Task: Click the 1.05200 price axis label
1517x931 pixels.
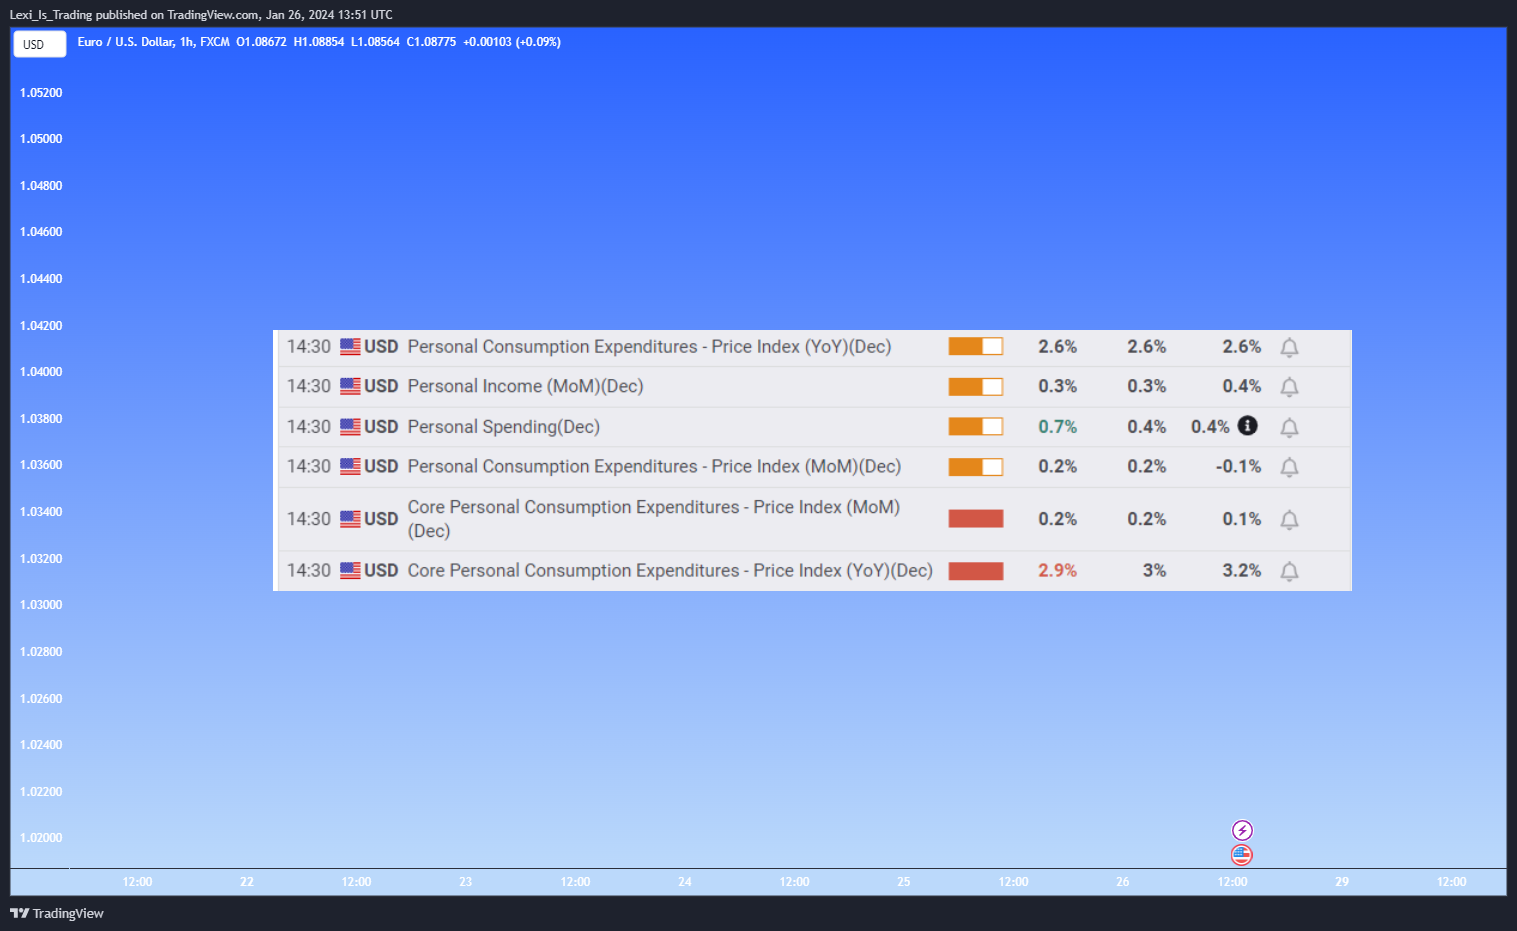Action: 41,93
